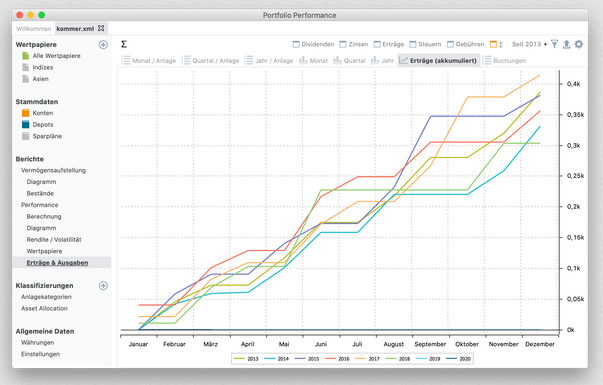This screenshot has height=385, width=603.
Task: Select the green Alle Wertpapiere icon
Action: [x=25, y=56]
